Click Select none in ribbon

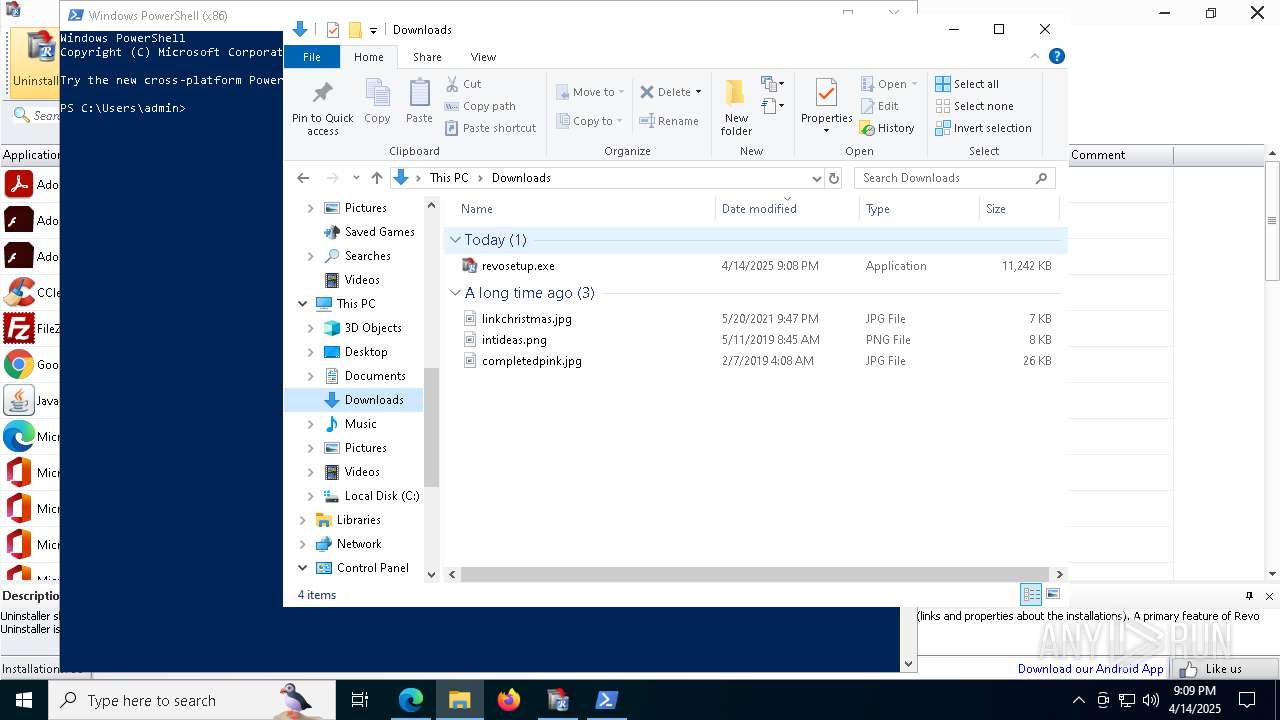(974, 106)
